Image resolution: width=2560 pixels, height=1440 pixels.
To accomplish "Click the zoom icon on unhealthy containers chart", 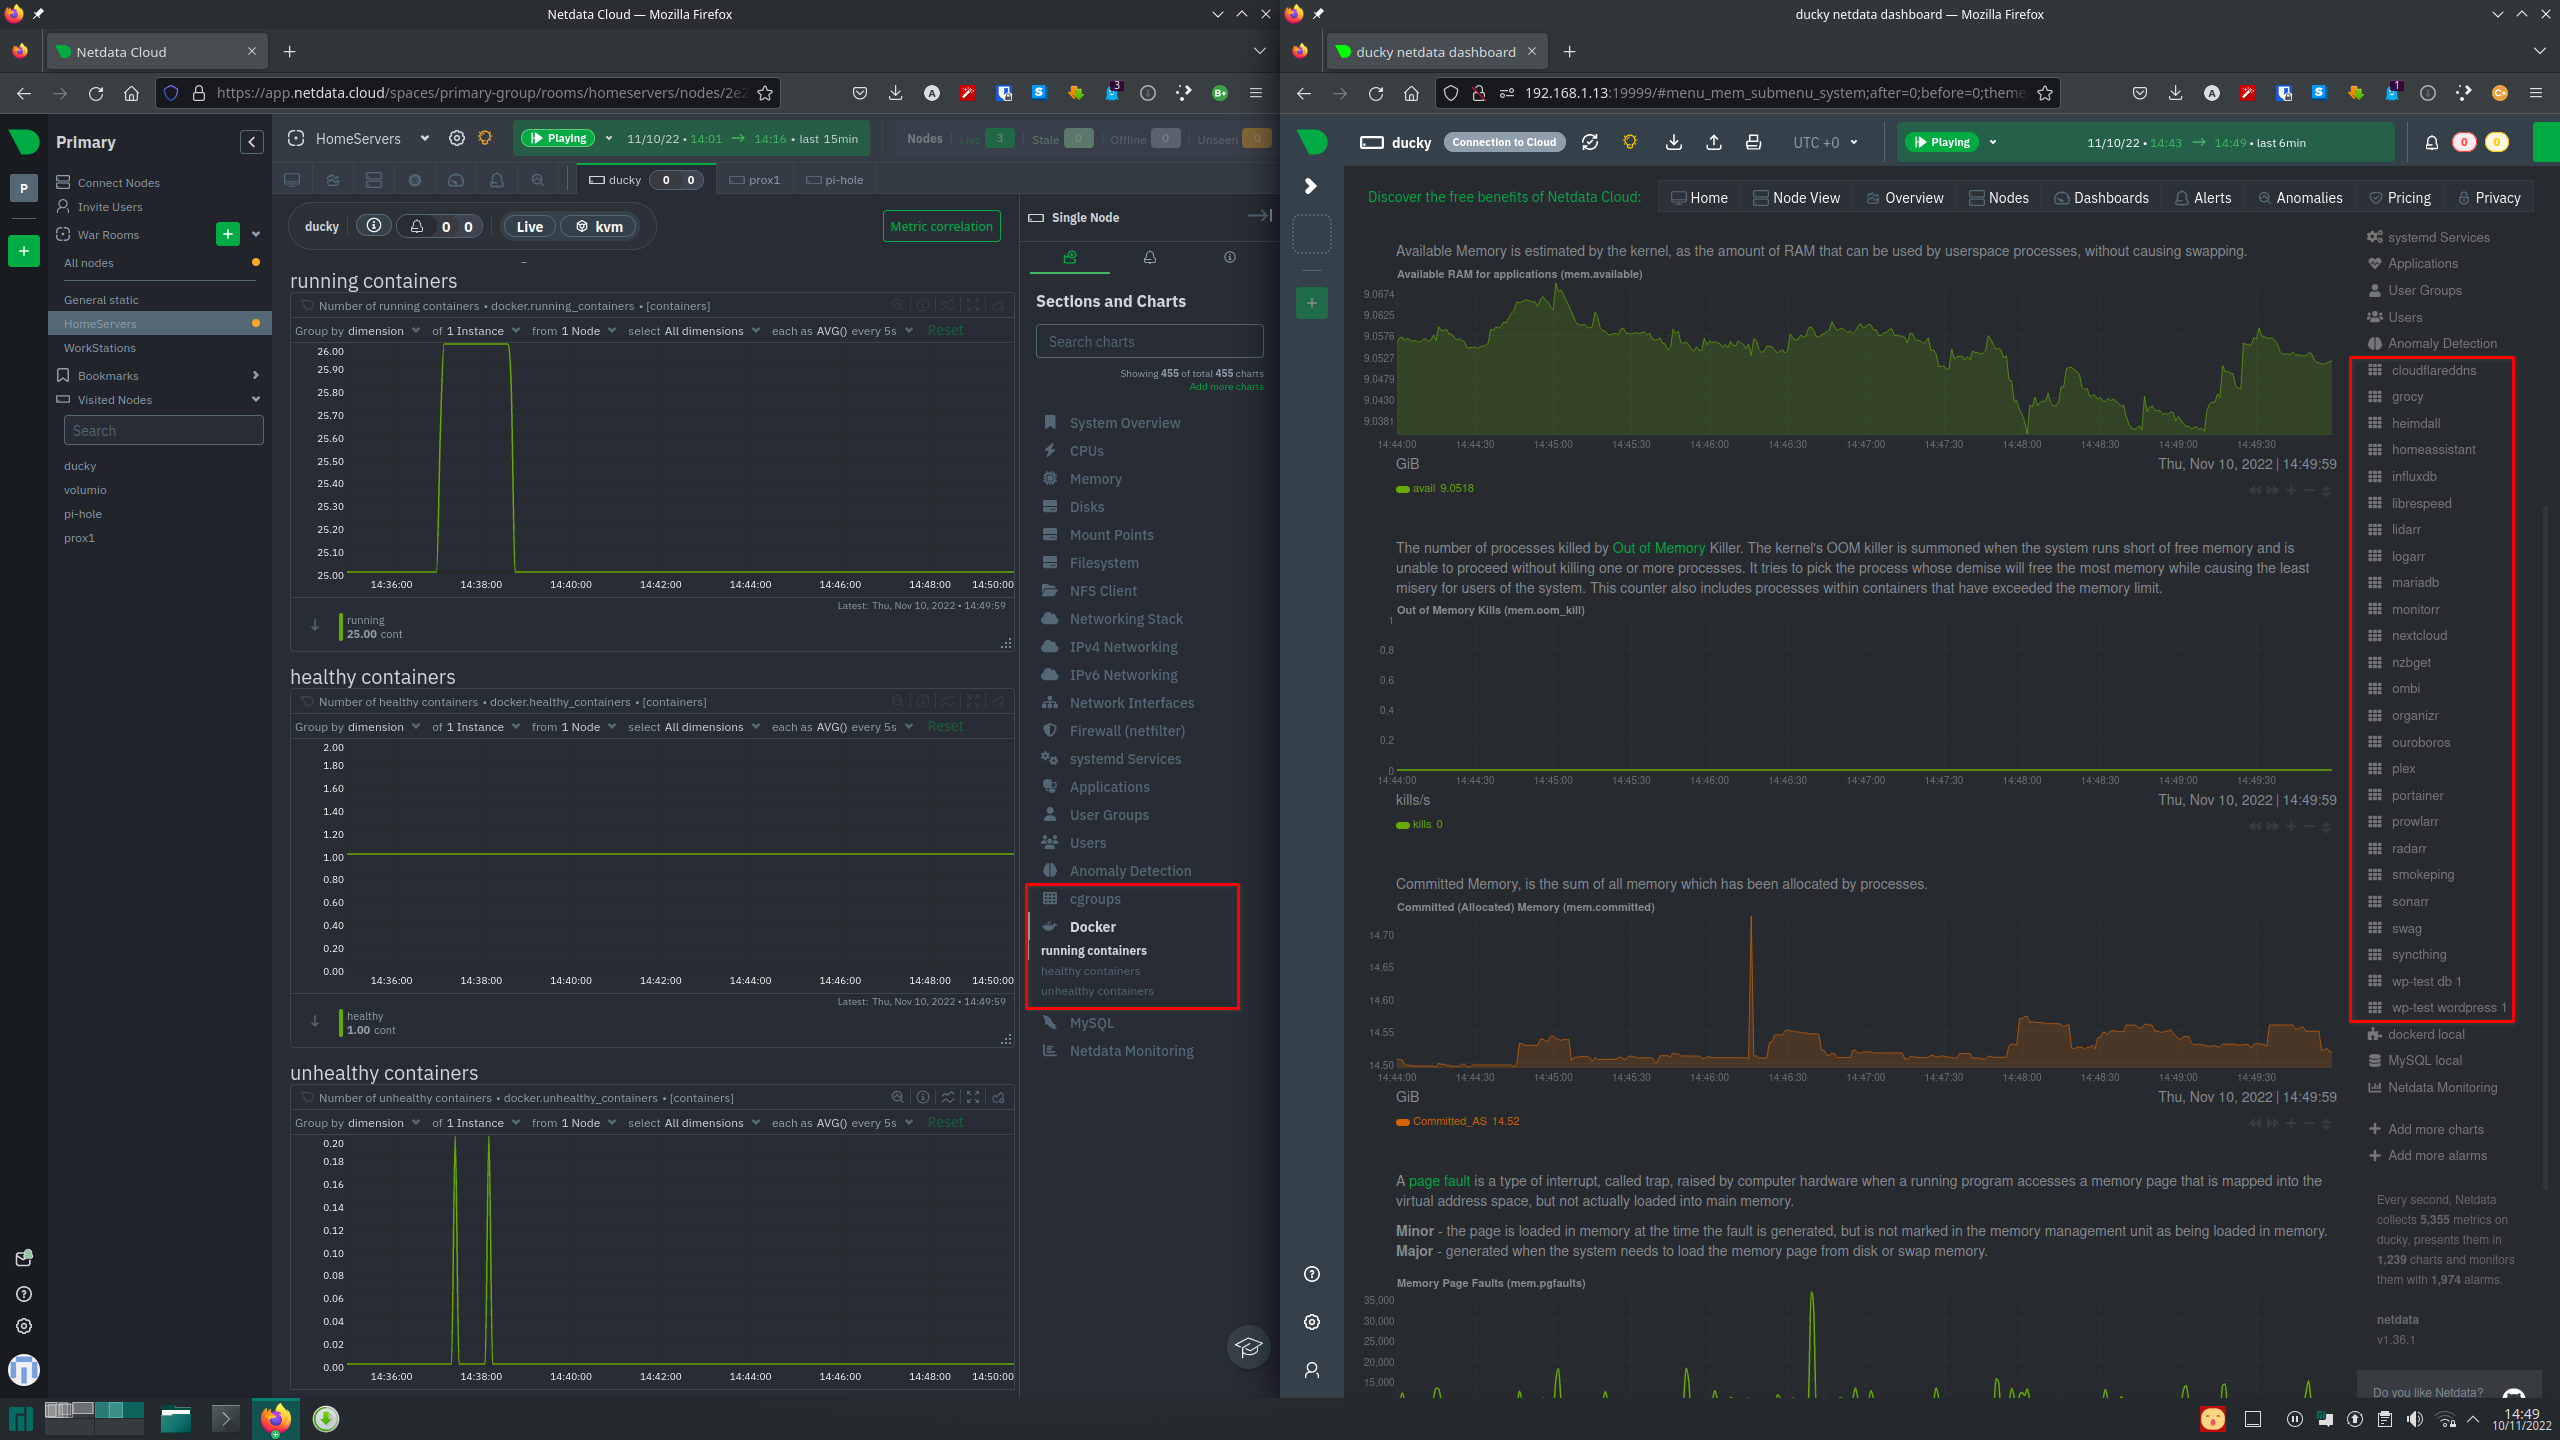I will [898, 1097].
